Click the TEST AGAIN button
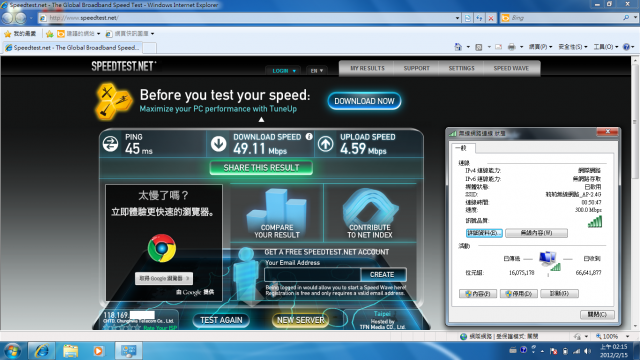The height and width of the screenshot is (360, 640). pos(221,320)
